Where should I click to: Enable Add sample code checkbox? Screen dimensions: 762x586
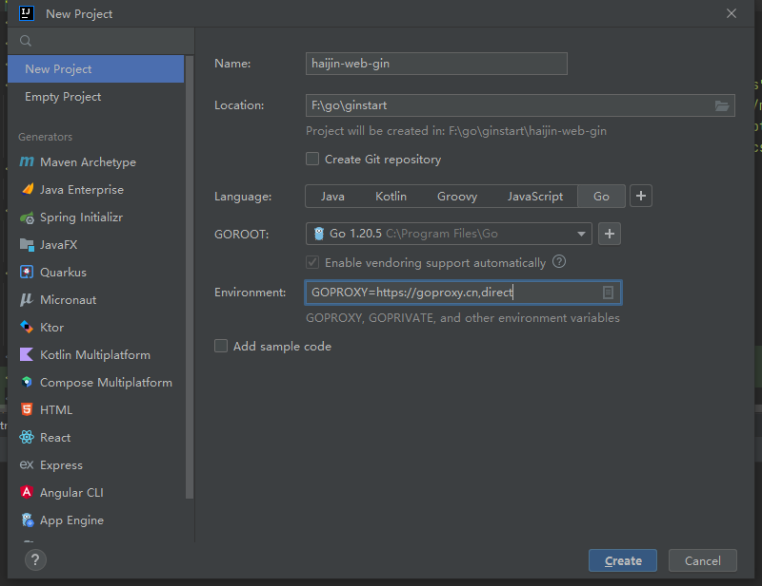221,346
